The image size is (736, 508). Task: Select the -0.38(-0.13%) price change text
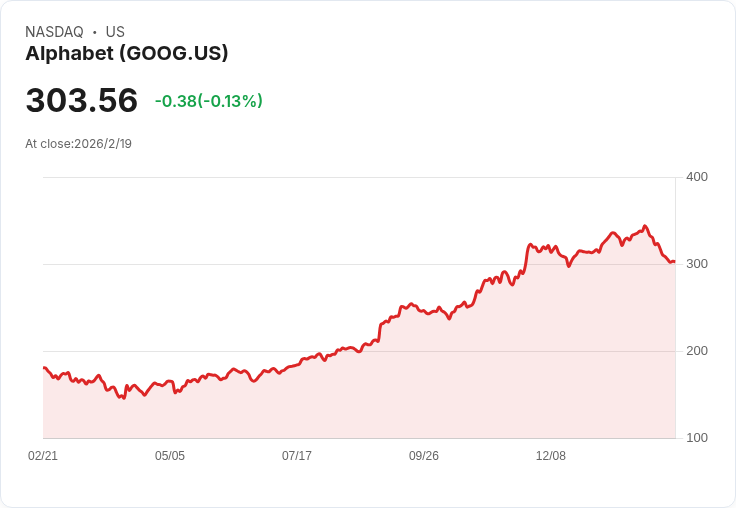tap(208, 101)
